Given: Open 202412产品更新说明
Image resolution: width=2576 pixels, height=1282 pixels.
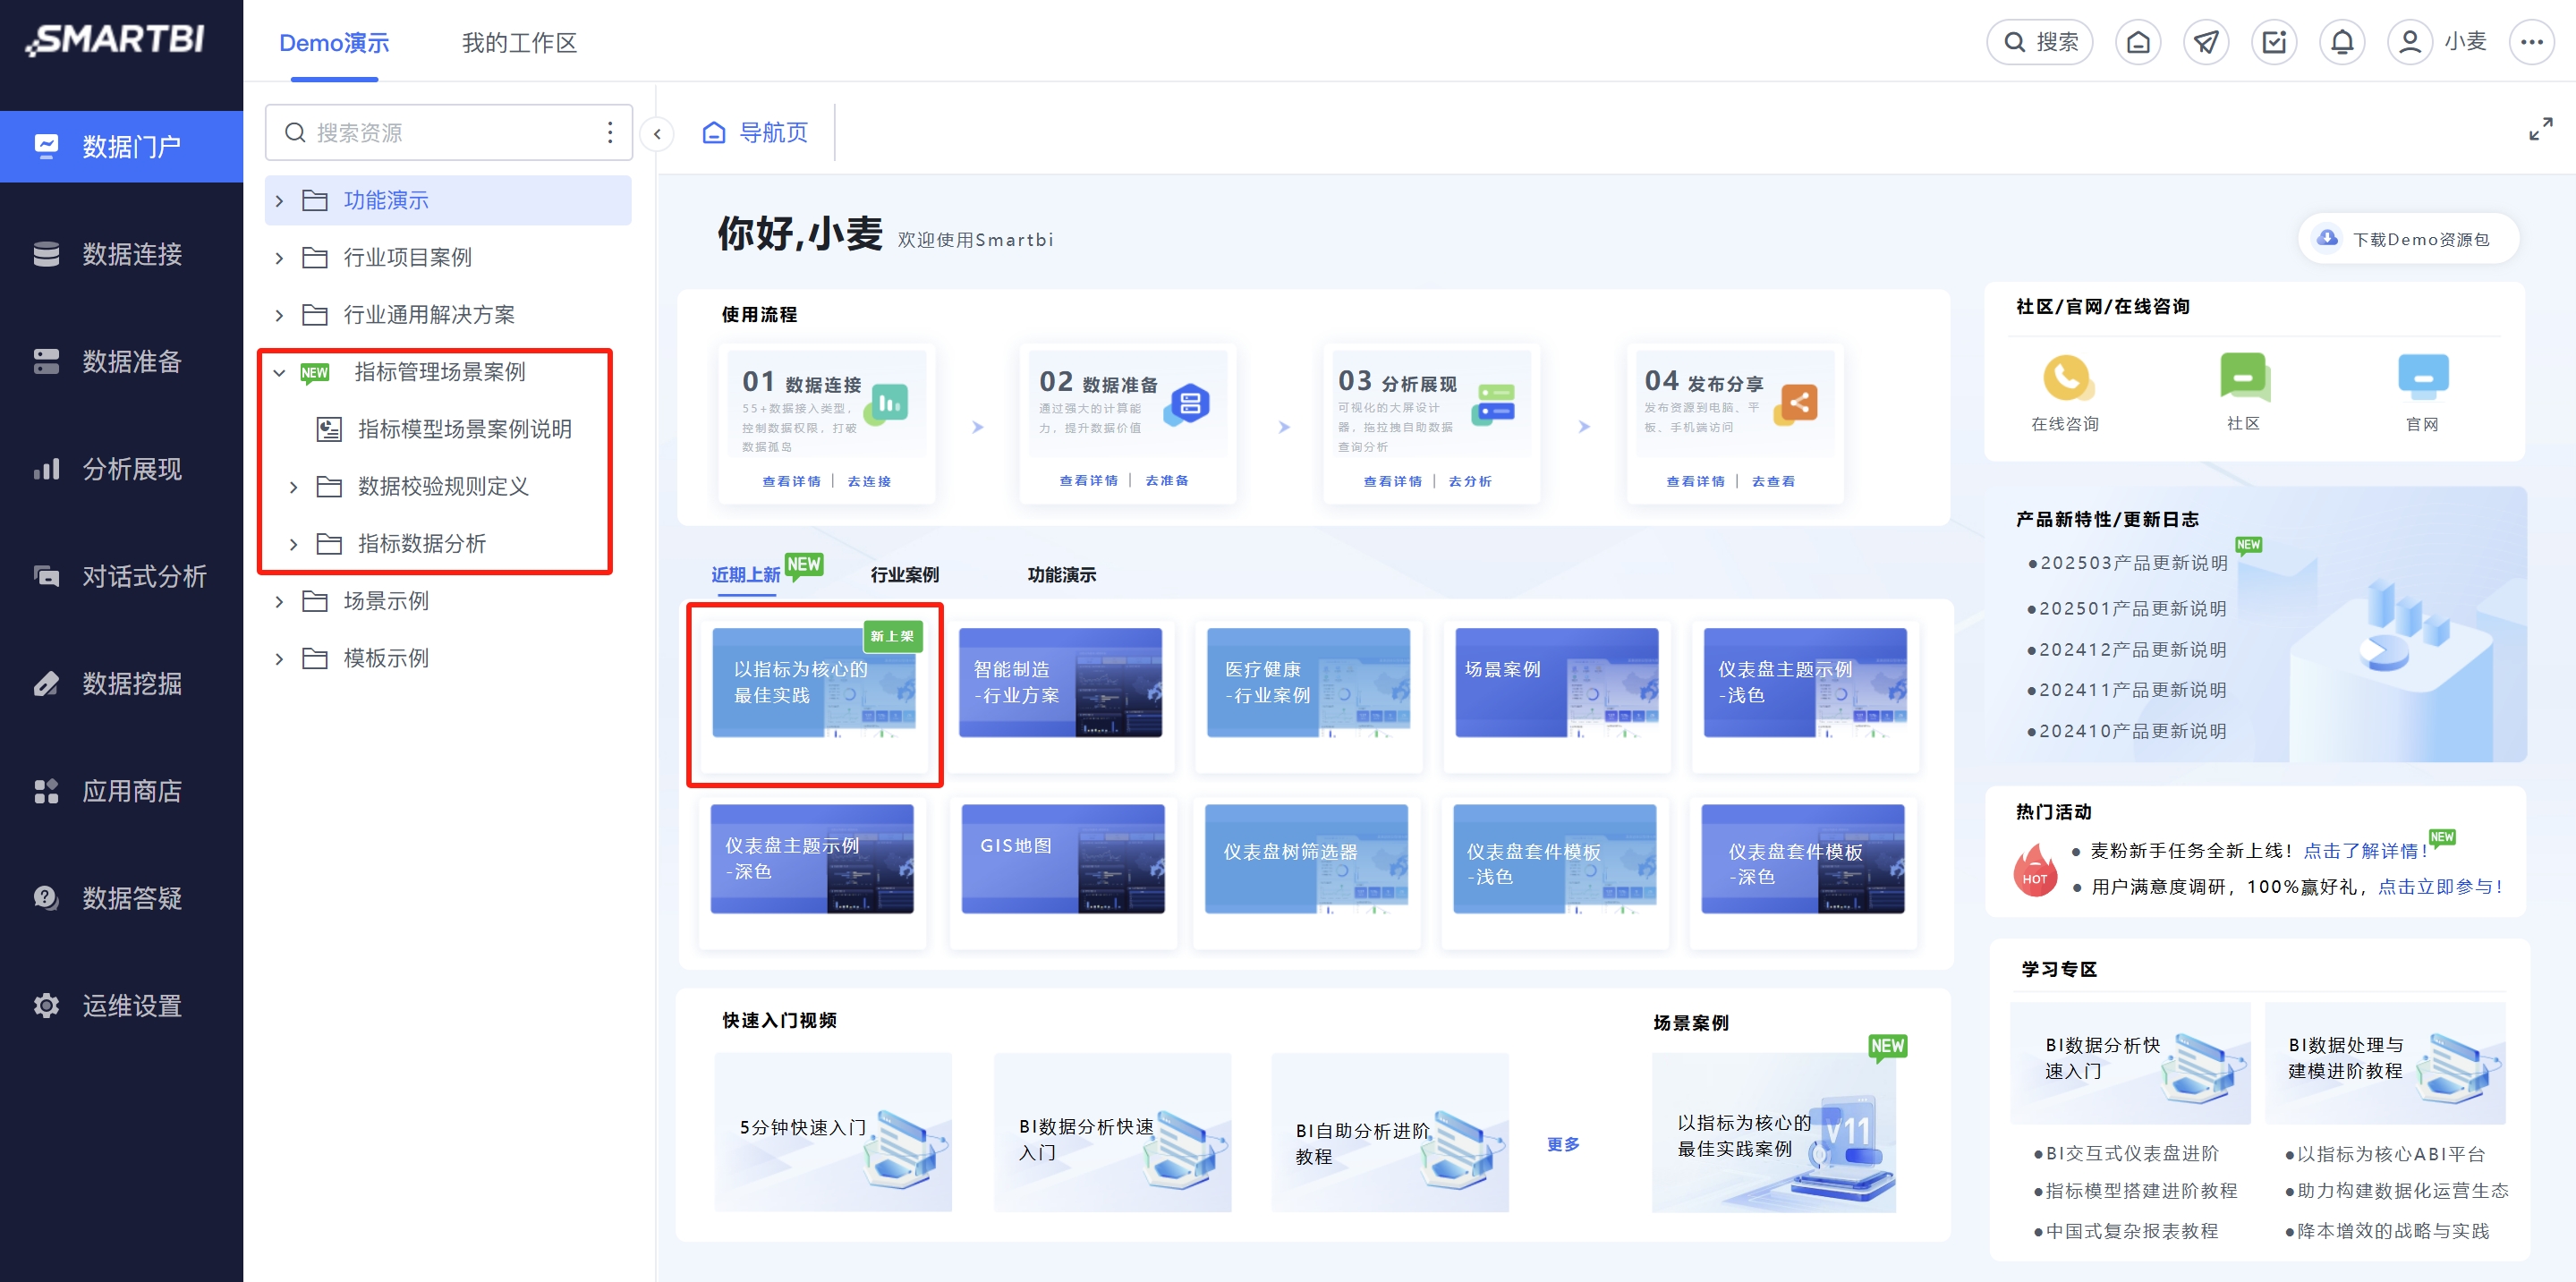Looking at the screenshot, I should 2127,650.
